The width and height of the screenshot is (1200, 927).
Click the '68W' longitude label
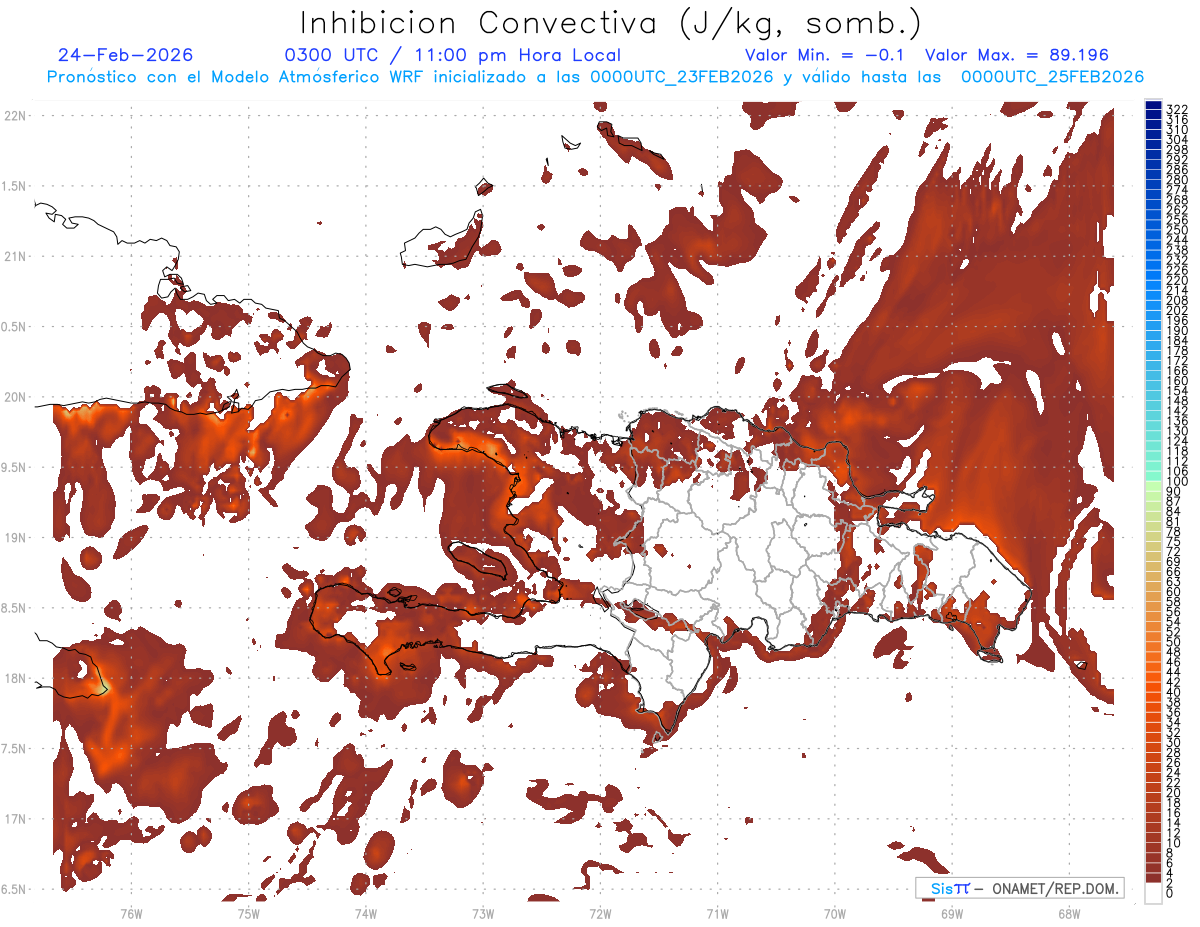tap(1068, 914)
